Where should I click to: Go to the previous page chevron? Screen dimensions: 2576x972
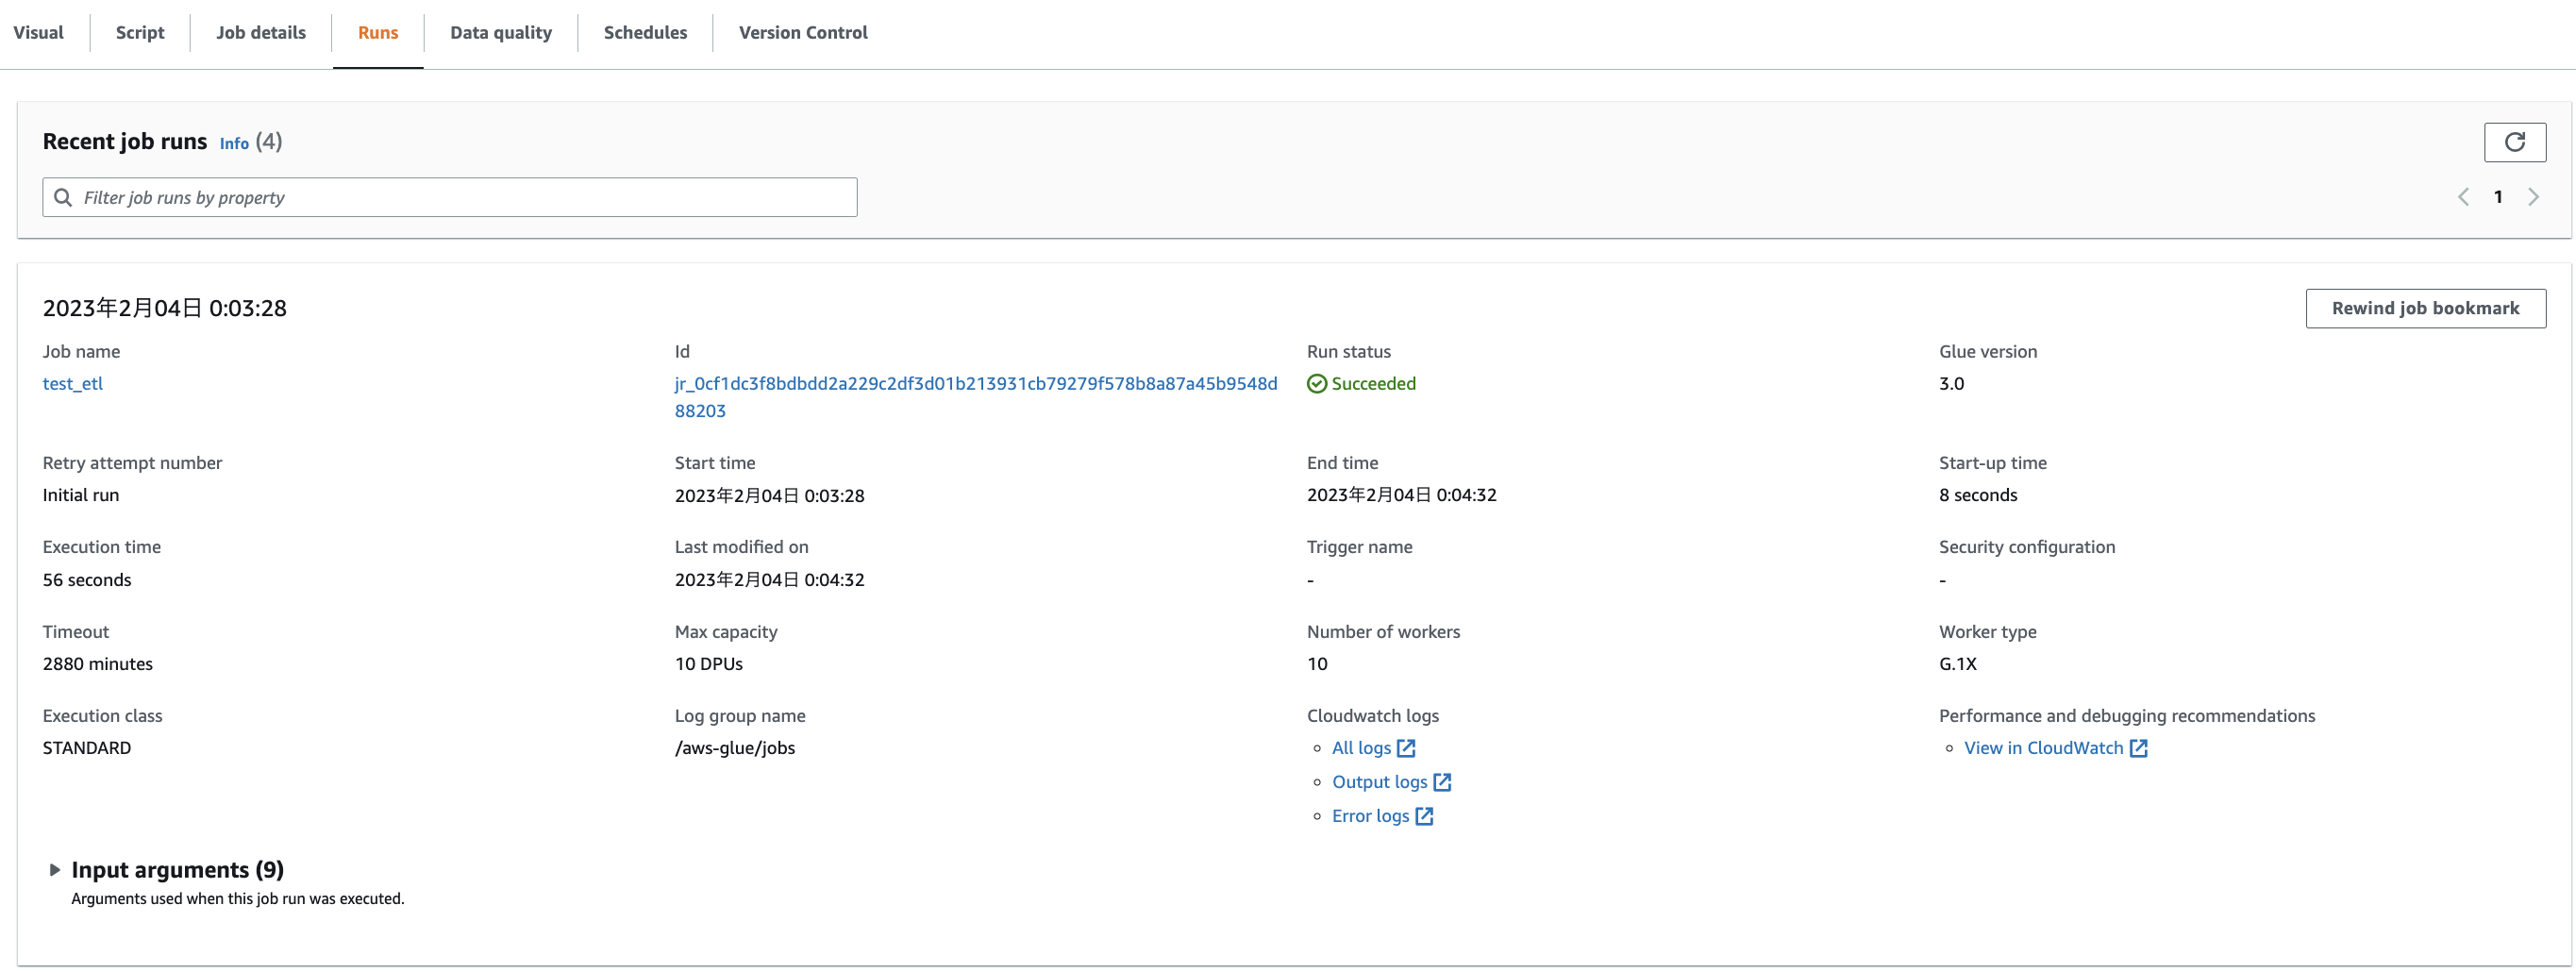click(x=2463, y=197)
